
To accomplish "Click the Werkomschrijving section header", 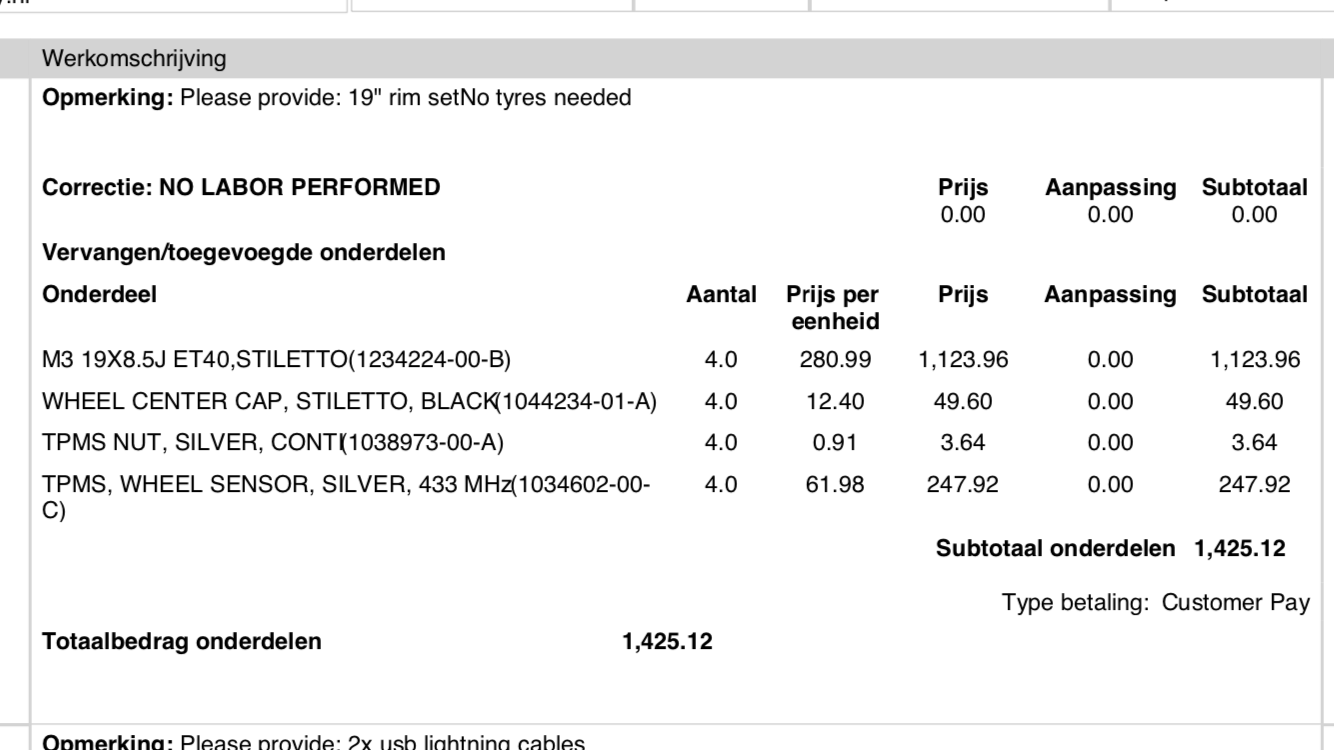I will (x=134, y=59).
